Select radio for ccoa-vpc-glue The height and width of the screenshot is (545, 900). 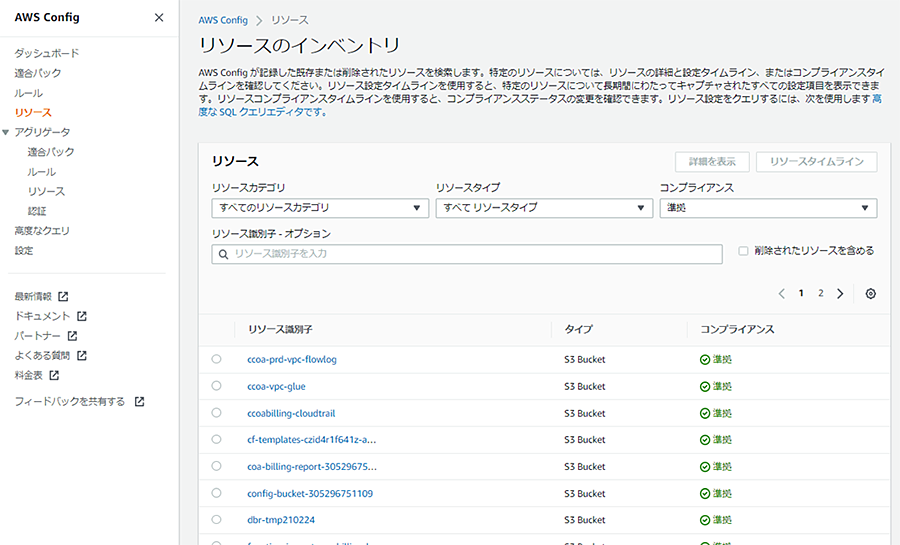pyautogui.click(x=216, y=386)
